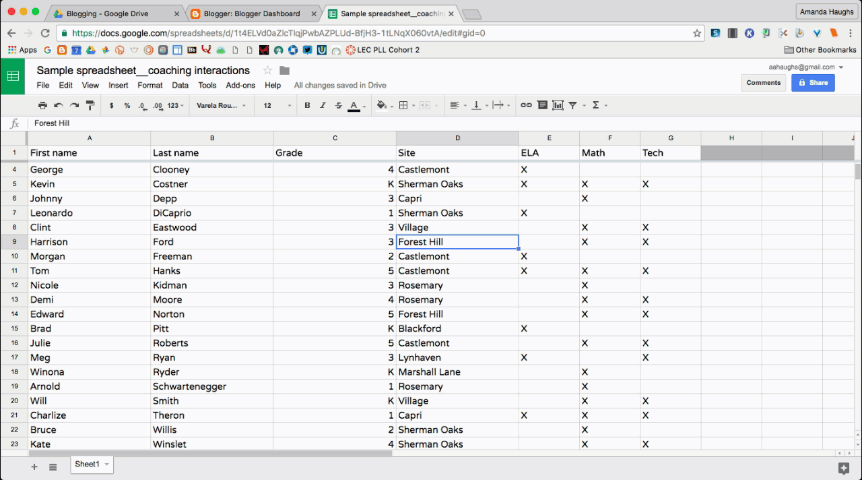Viewport: 862px width, 480px height.
Task: Redo the last action
Action: pyautogui.click(x=74, y=105)
